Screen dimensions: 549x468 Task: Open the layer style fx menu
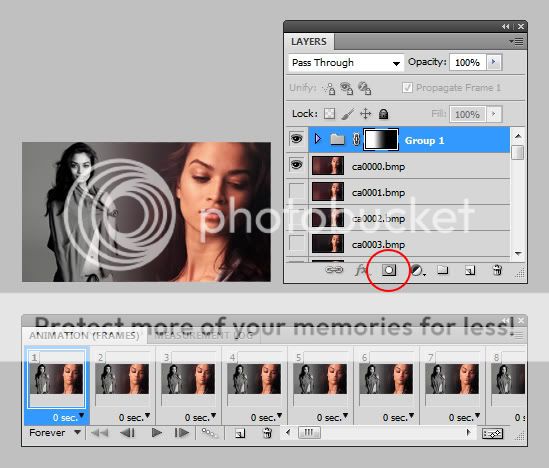(360, 270)
